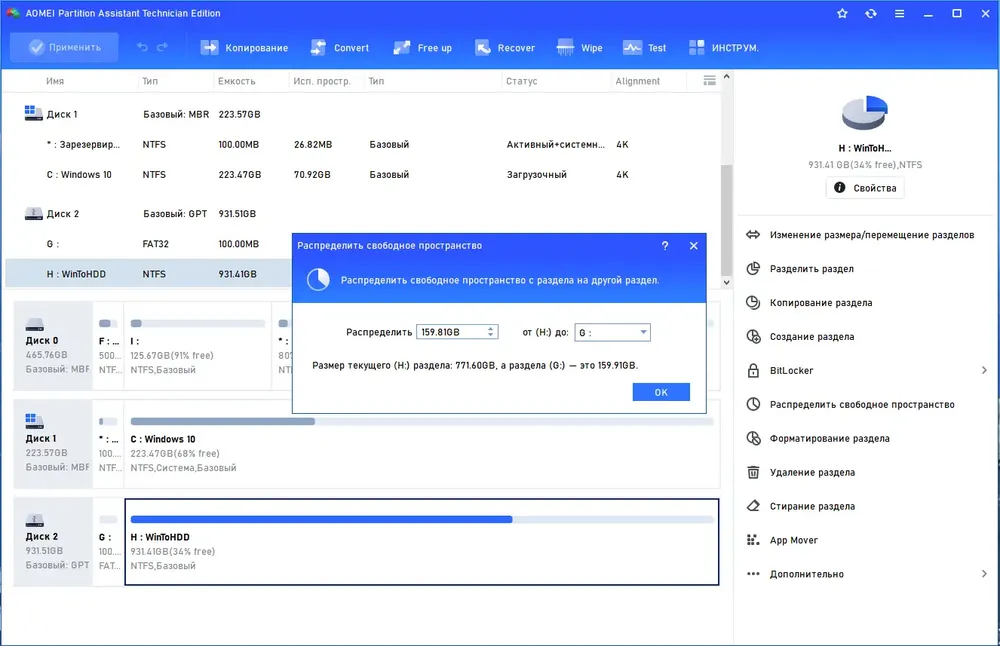Click the trash icon for Удаление раздела
Screen dimensions: 1000x646
click(753, 472)
